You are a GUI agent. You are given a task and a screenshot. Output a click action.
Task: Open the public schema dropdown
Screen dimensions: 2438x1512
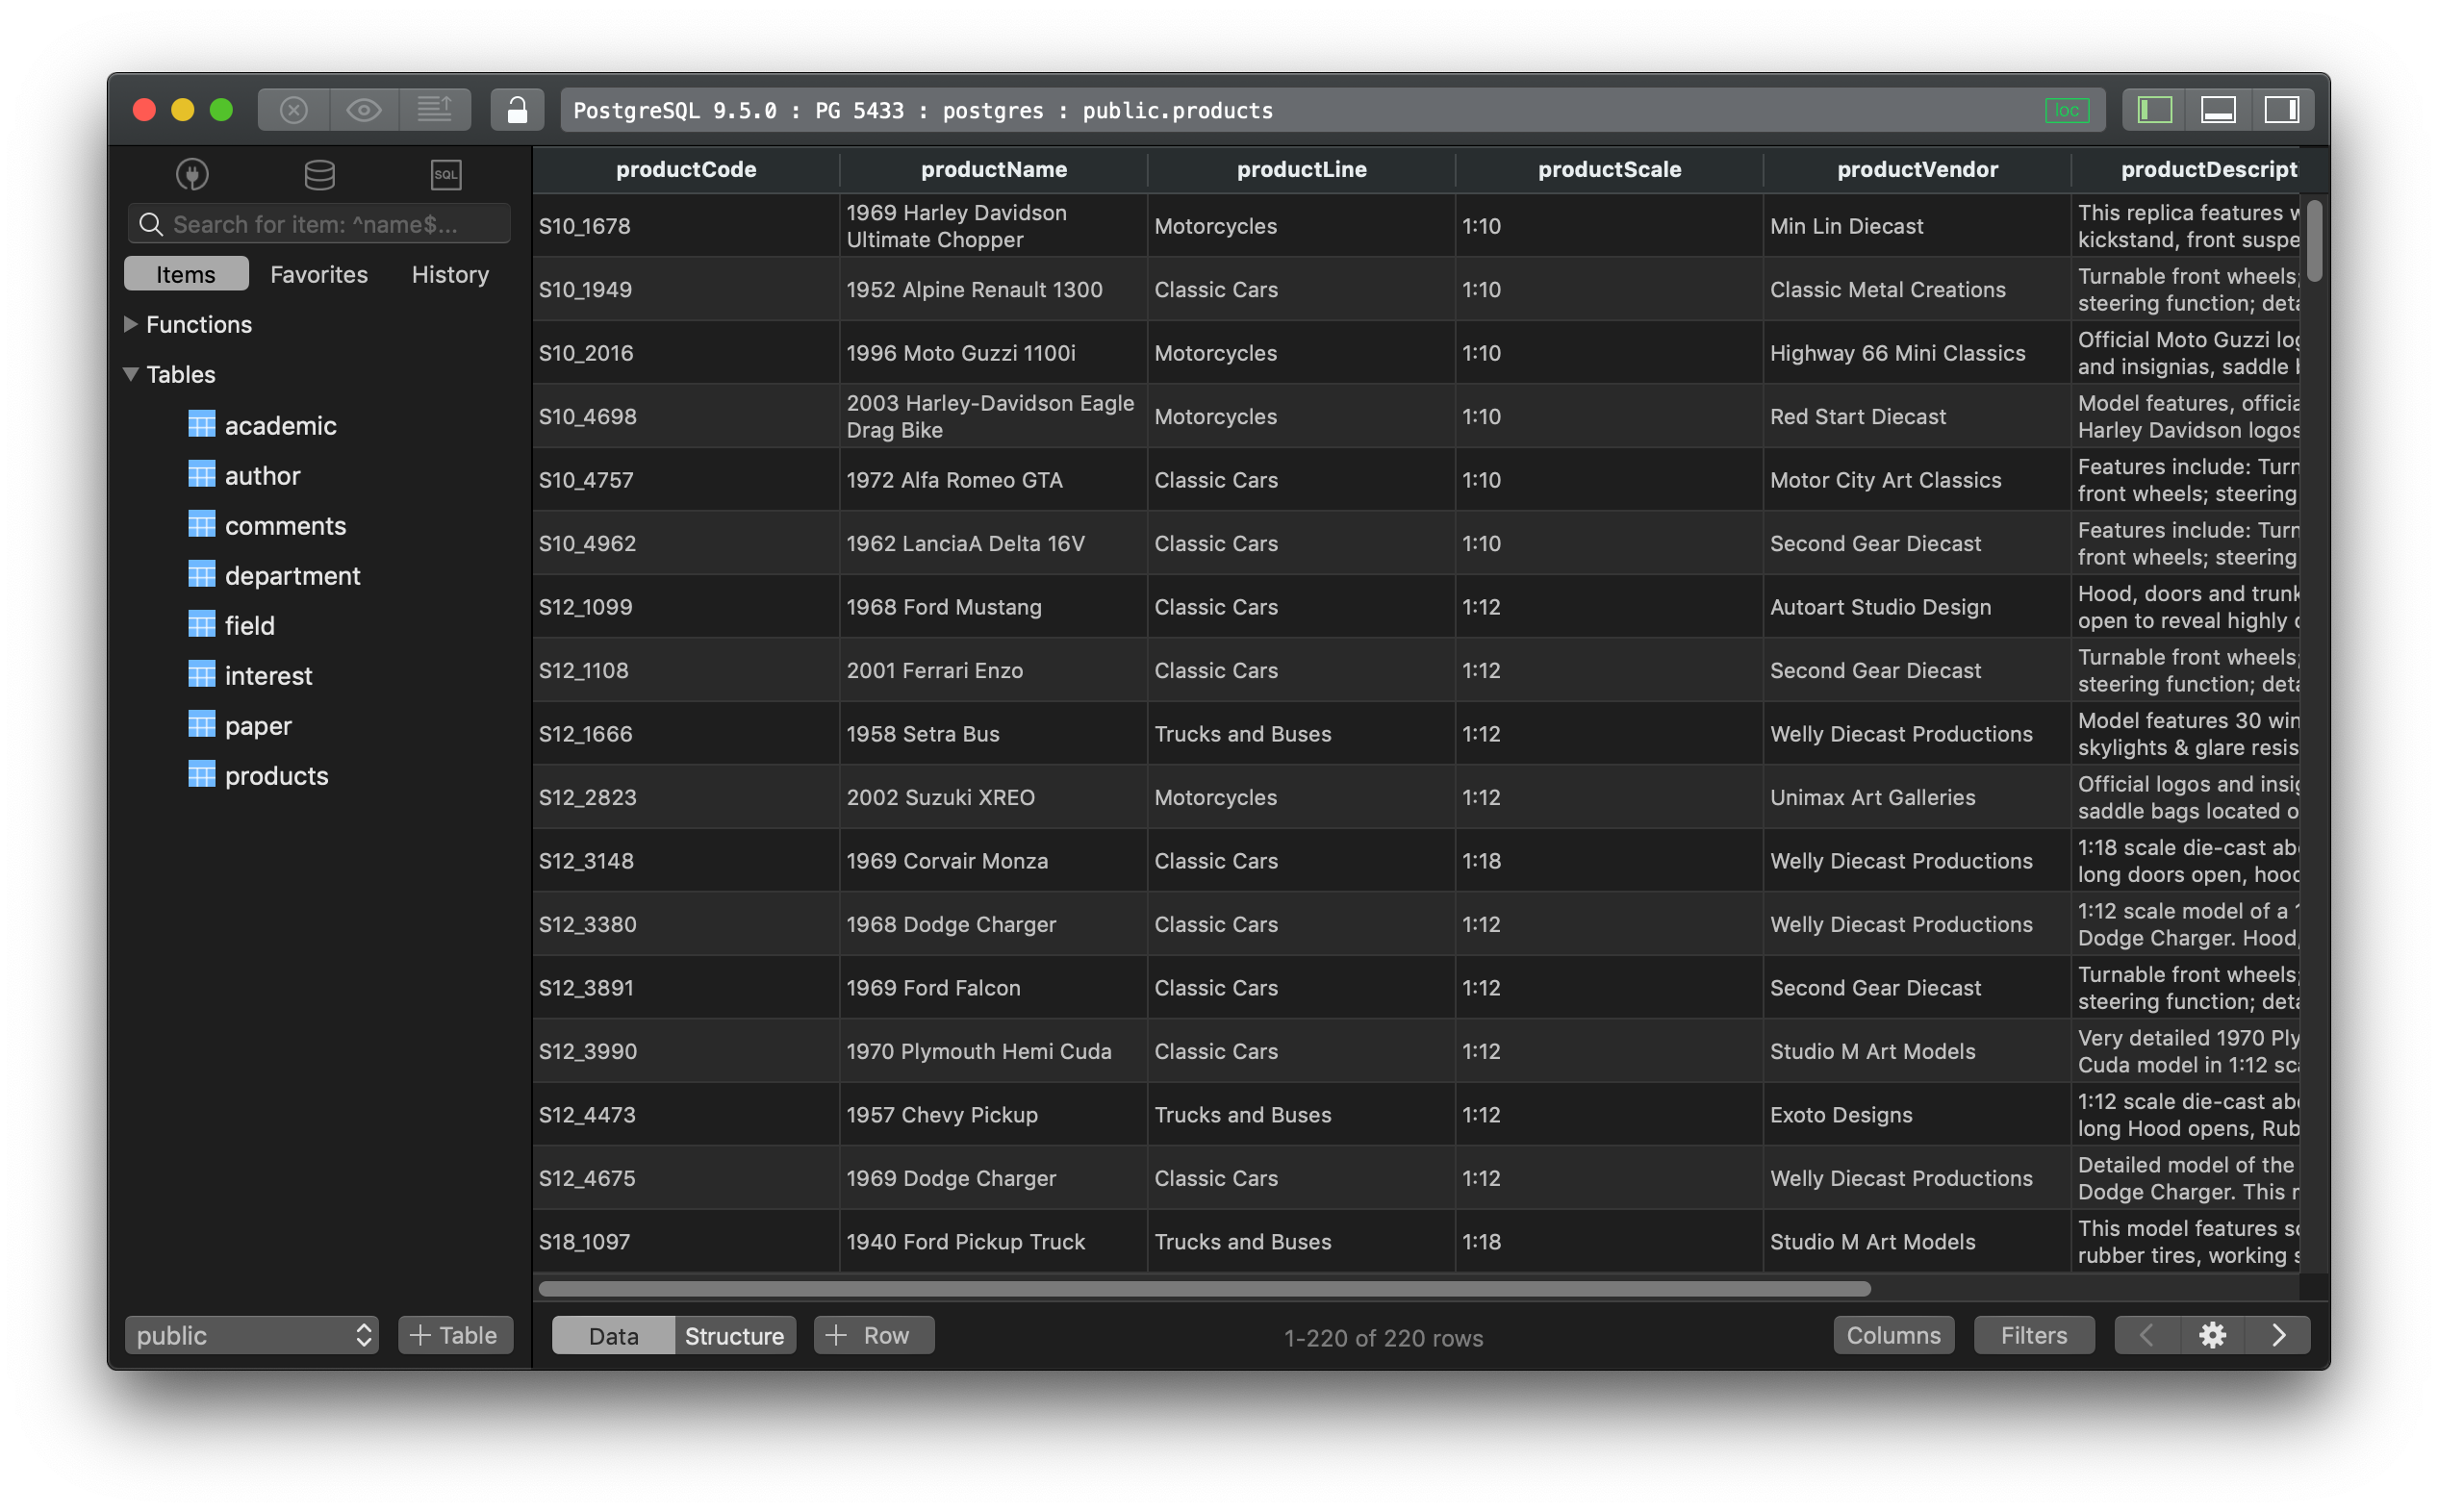[x=249, y=1334]
